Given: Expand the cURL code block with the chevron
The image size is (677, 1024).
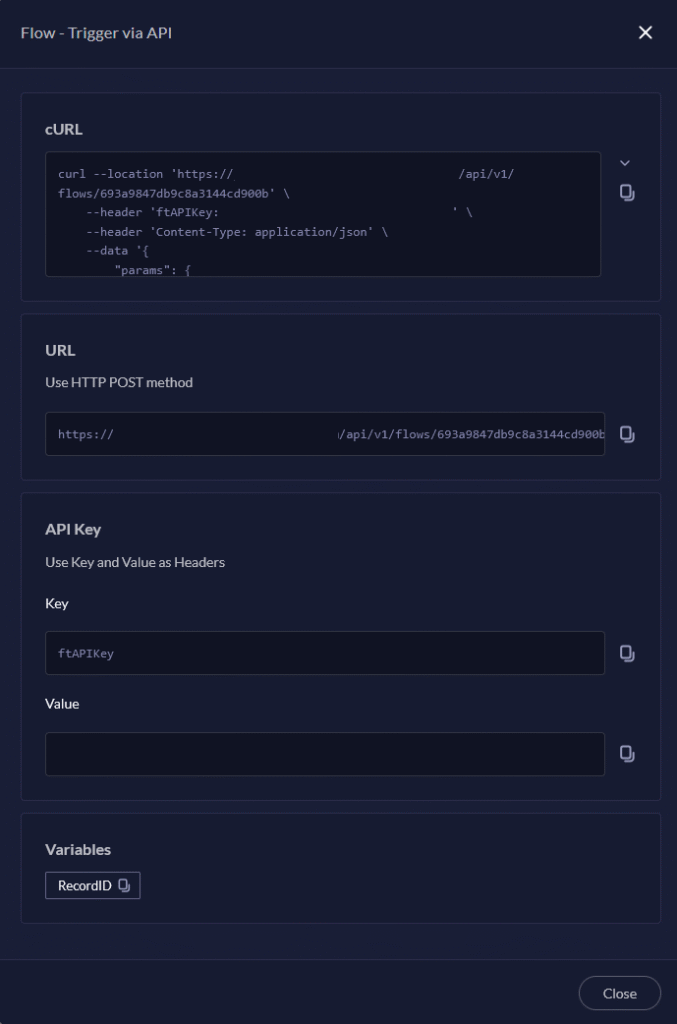Looking at the screenshot, I should tap(626, 161).
